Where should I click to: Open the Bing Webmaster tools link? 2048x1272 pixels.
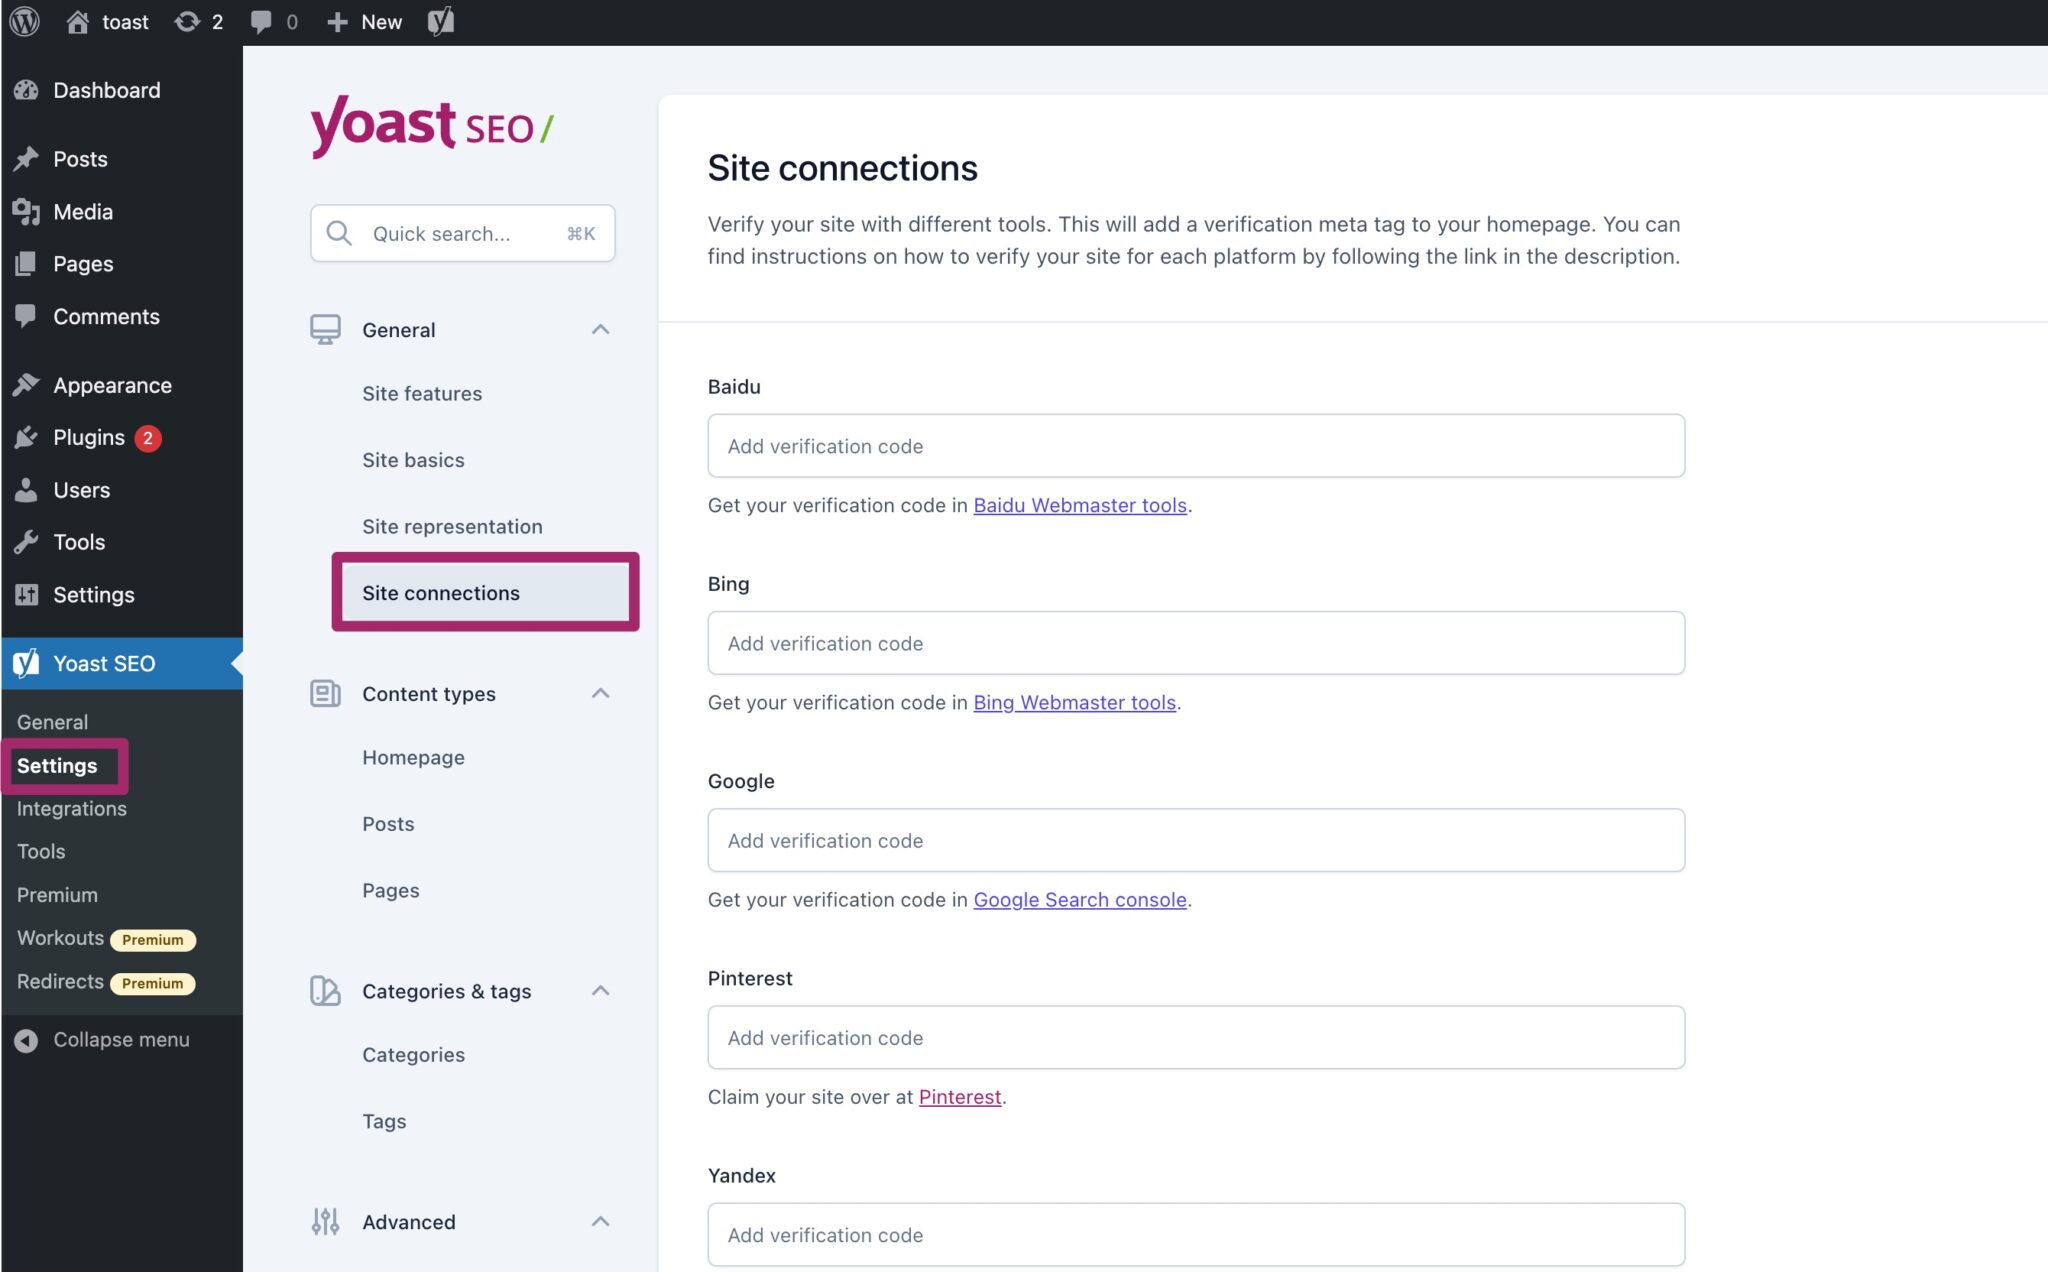click(x=1074, y=702)
